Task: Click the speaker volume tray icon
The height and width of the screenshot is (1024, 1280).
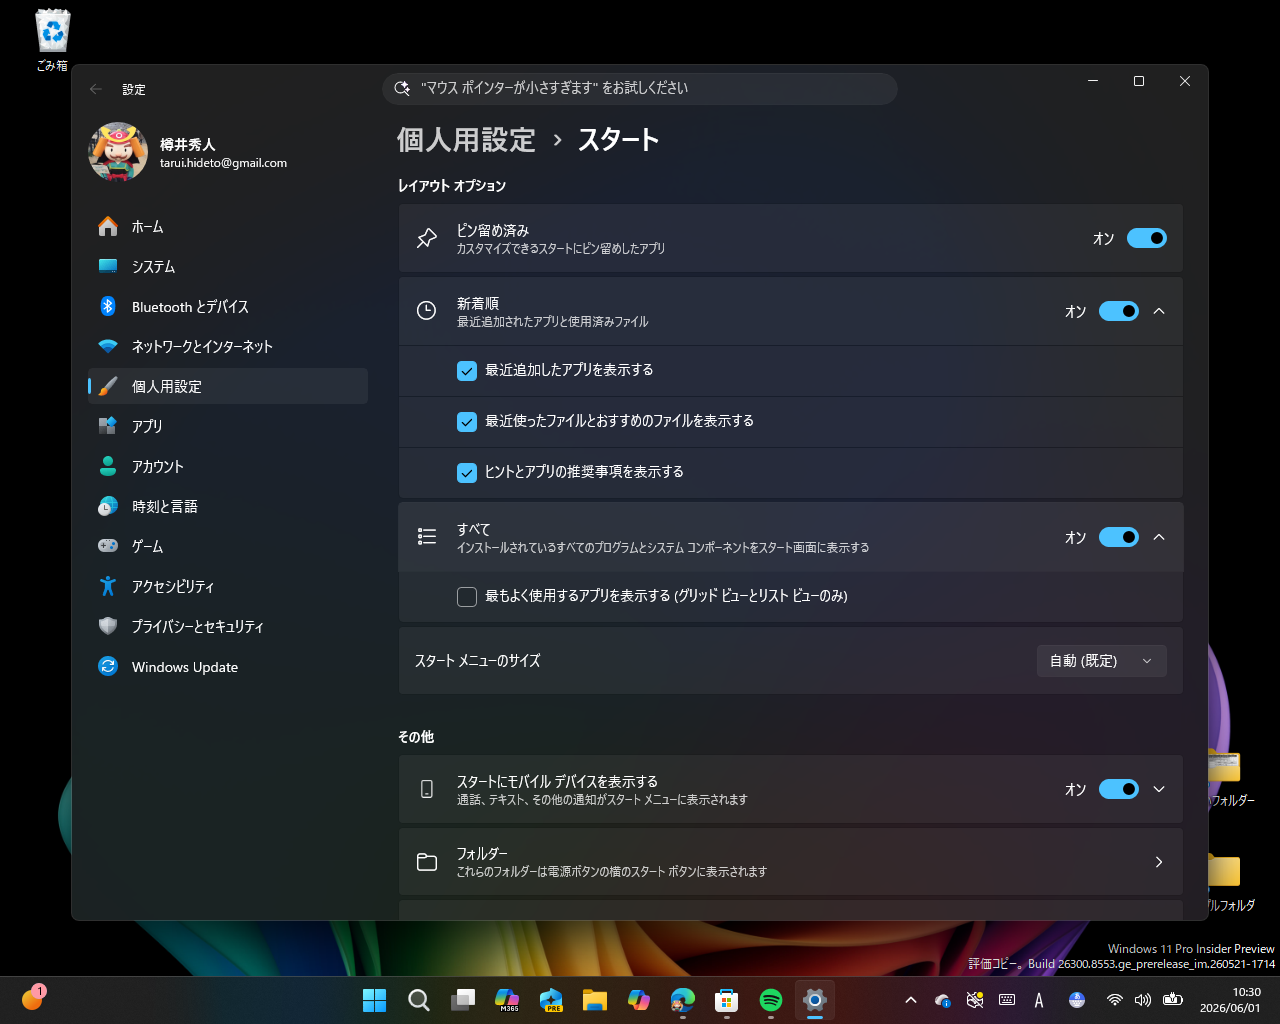Action: [1143, 1000]
